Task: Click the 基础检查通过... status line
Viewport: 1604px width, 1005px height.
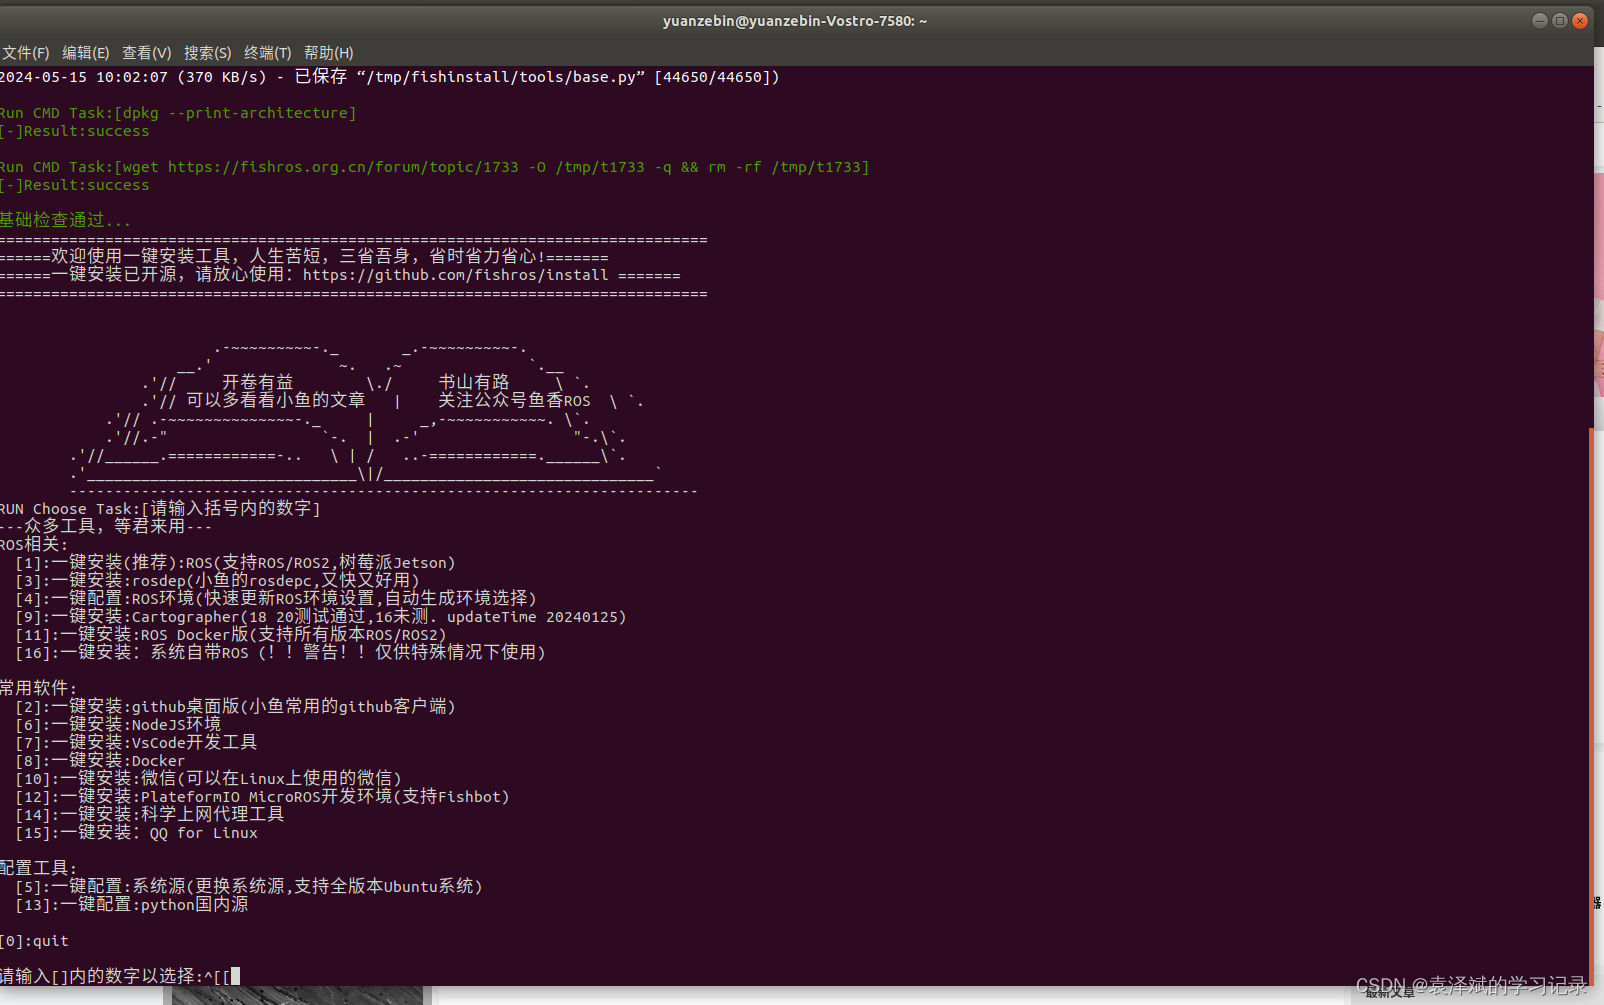Action: tap(65, 221)
